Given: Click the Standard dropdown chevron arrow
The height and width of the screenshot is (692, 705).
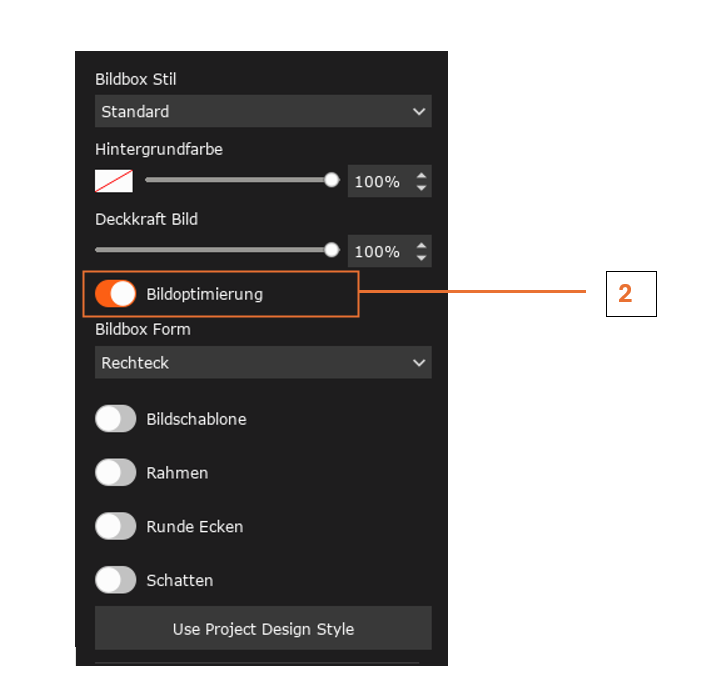Looking at the screenshot, I should (x=419, y=112).
